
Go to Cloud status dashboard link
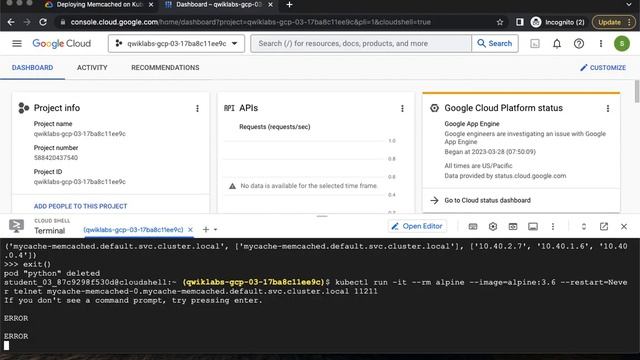click(487, 200)
